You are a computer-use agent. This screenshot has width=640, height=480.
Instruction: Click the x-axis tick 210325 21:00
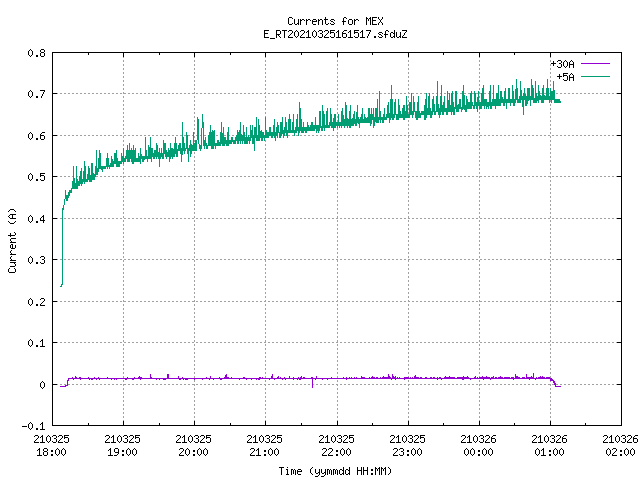coord(264,445)
